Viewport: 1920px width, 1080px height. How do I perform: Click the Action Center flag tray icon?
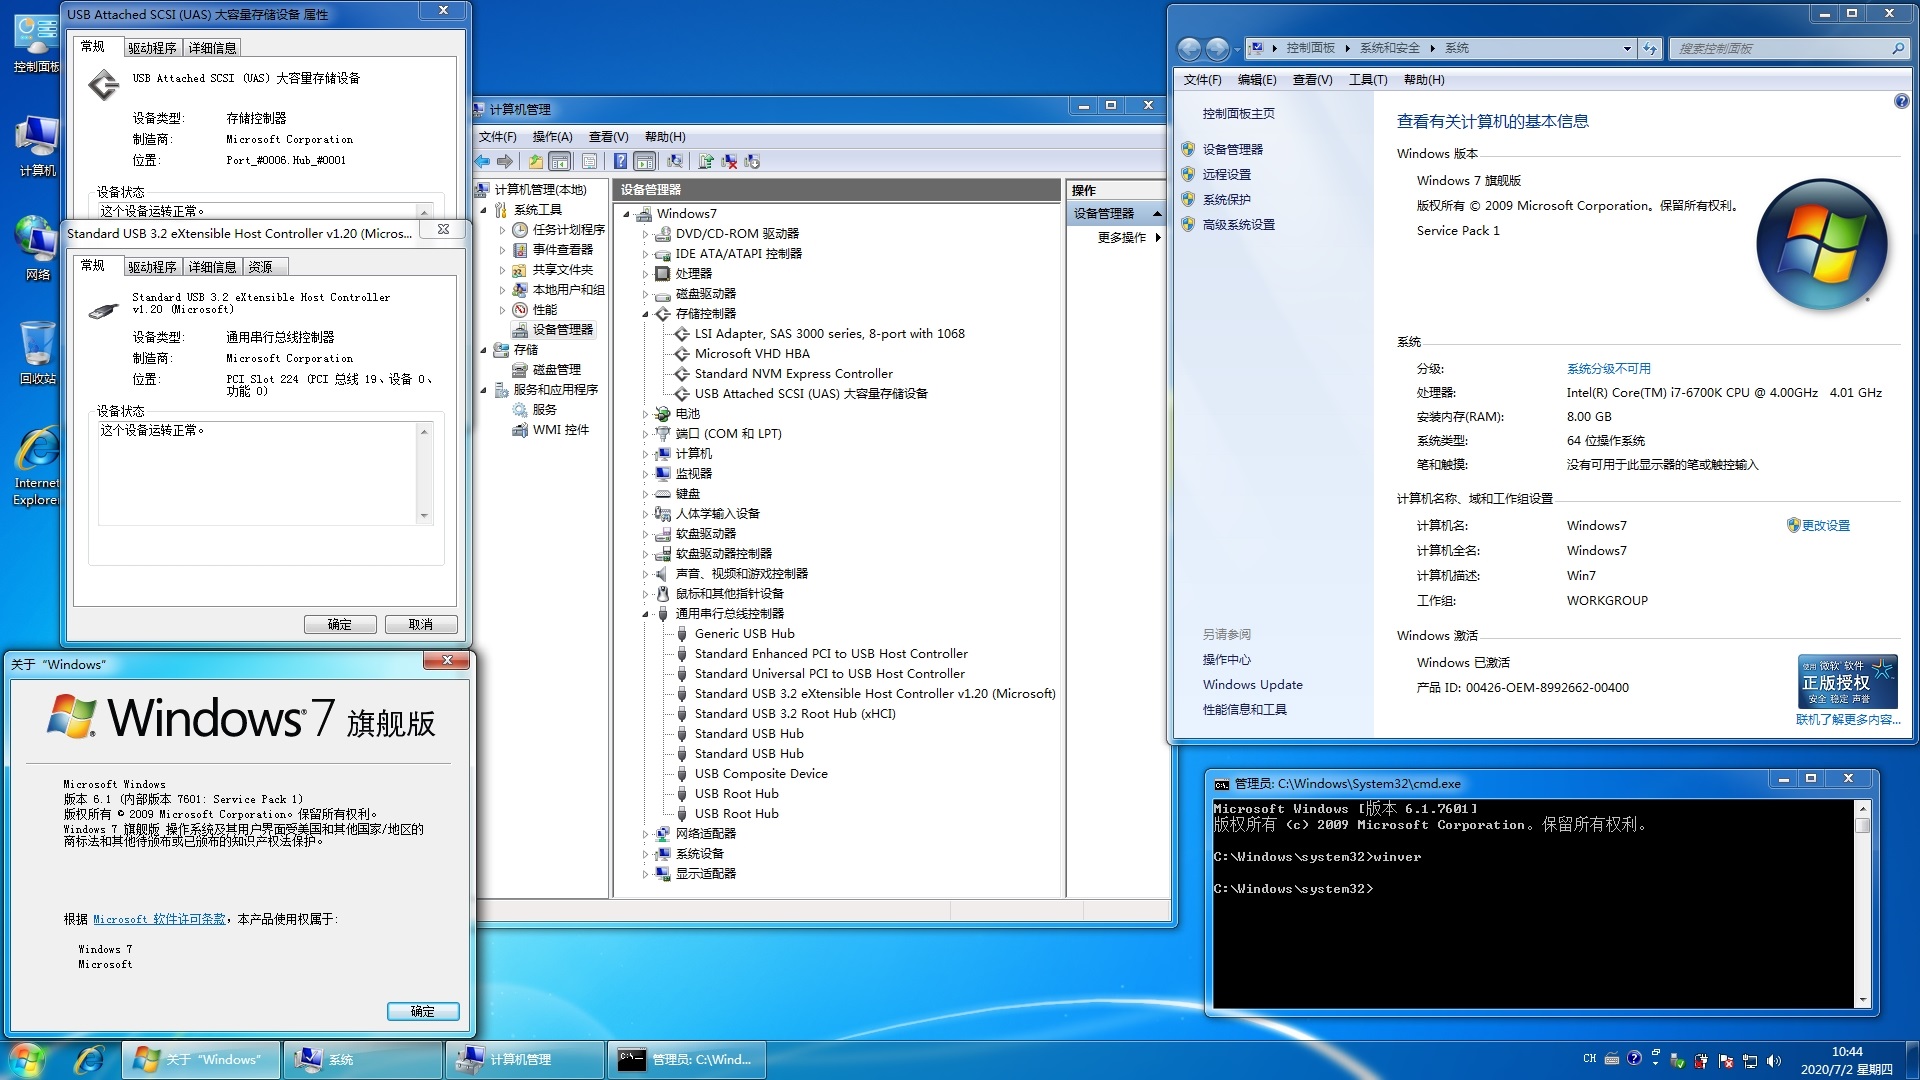(1726, 1060)
